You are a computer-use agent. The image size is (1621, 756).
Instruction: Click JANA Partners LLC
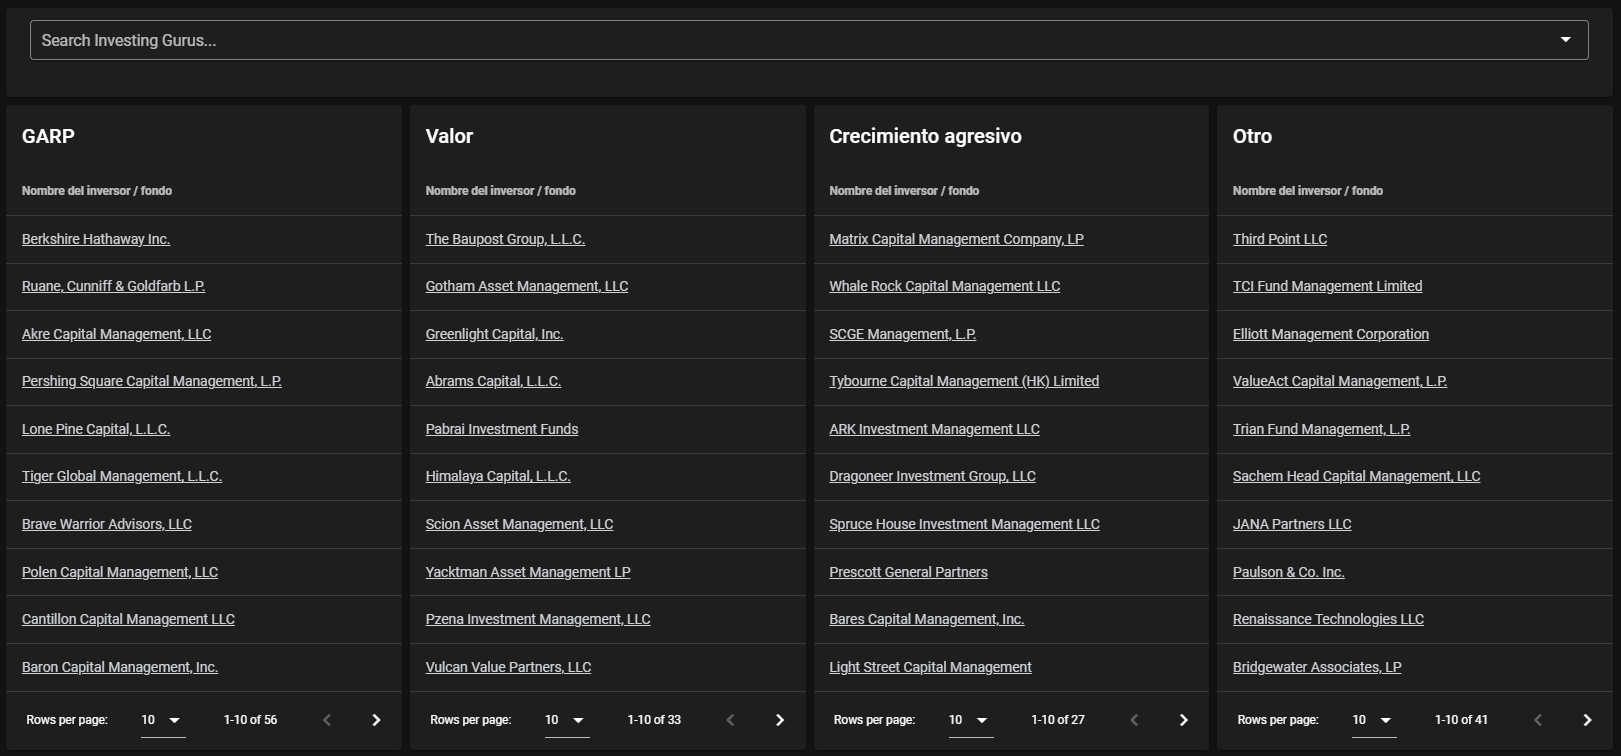[x=1292, y=524]
